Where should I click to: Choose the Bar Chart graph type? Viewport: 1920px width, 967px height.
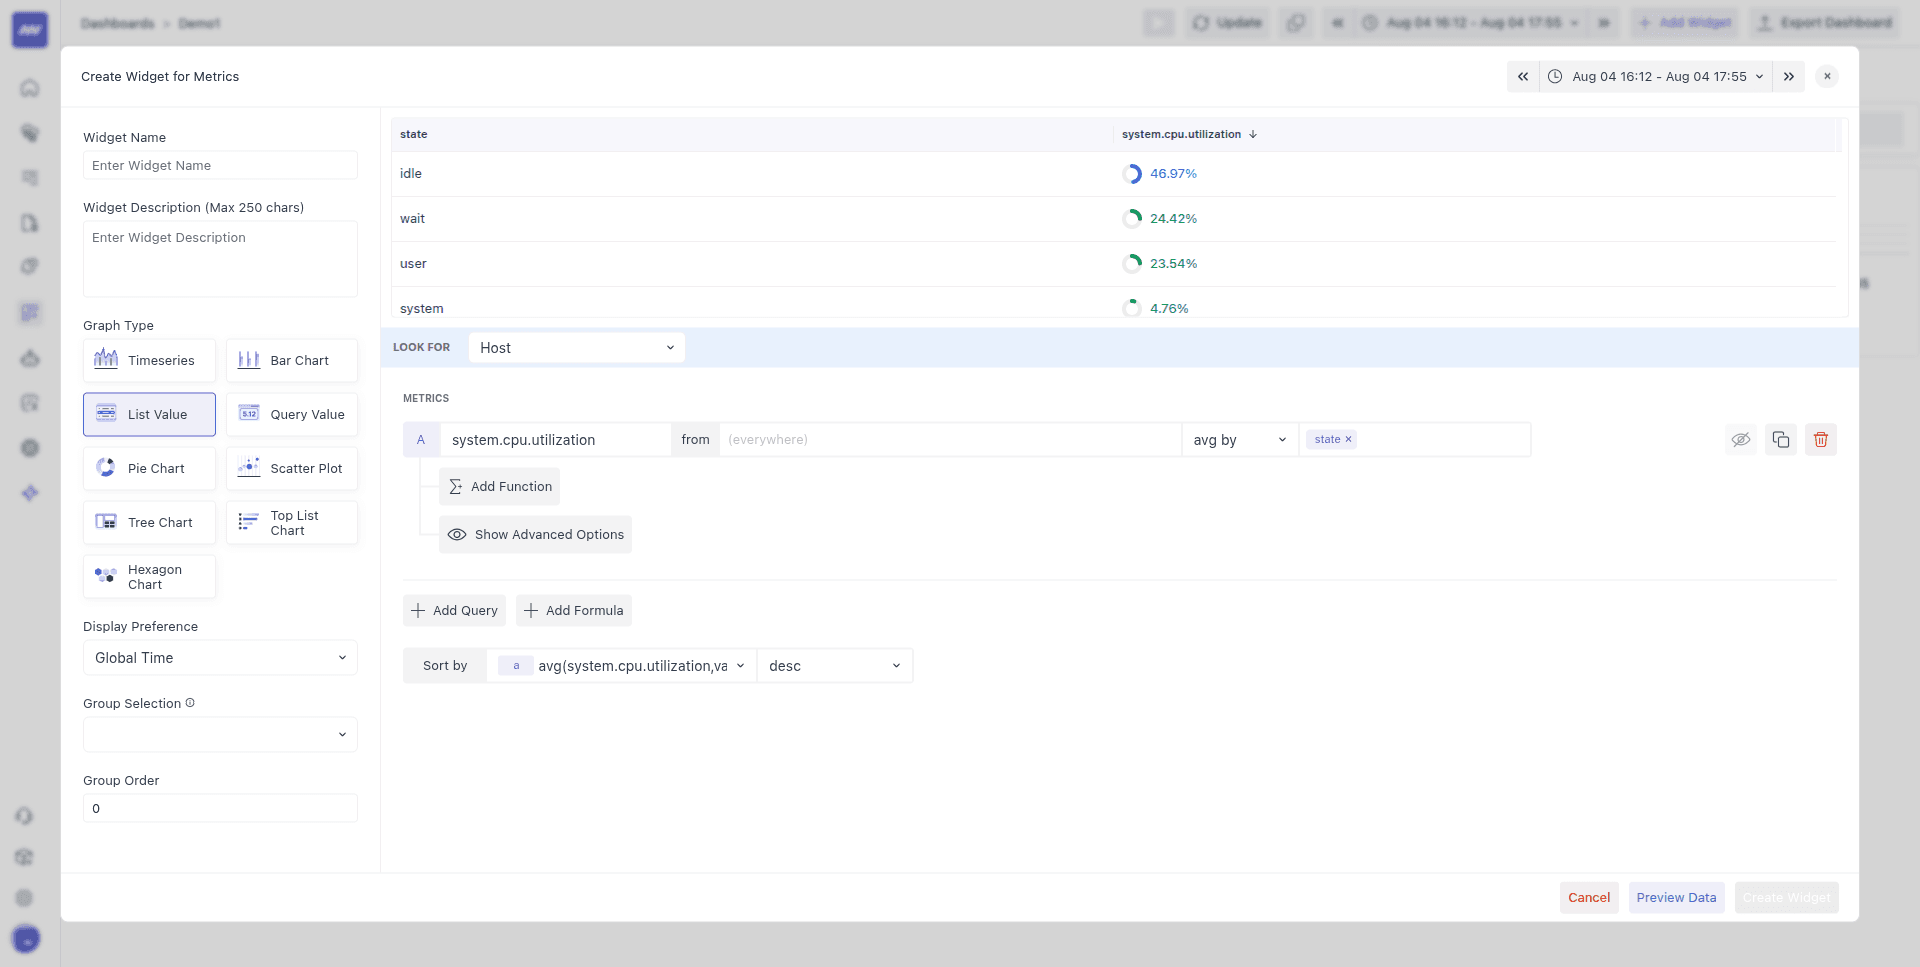(291, 360)
